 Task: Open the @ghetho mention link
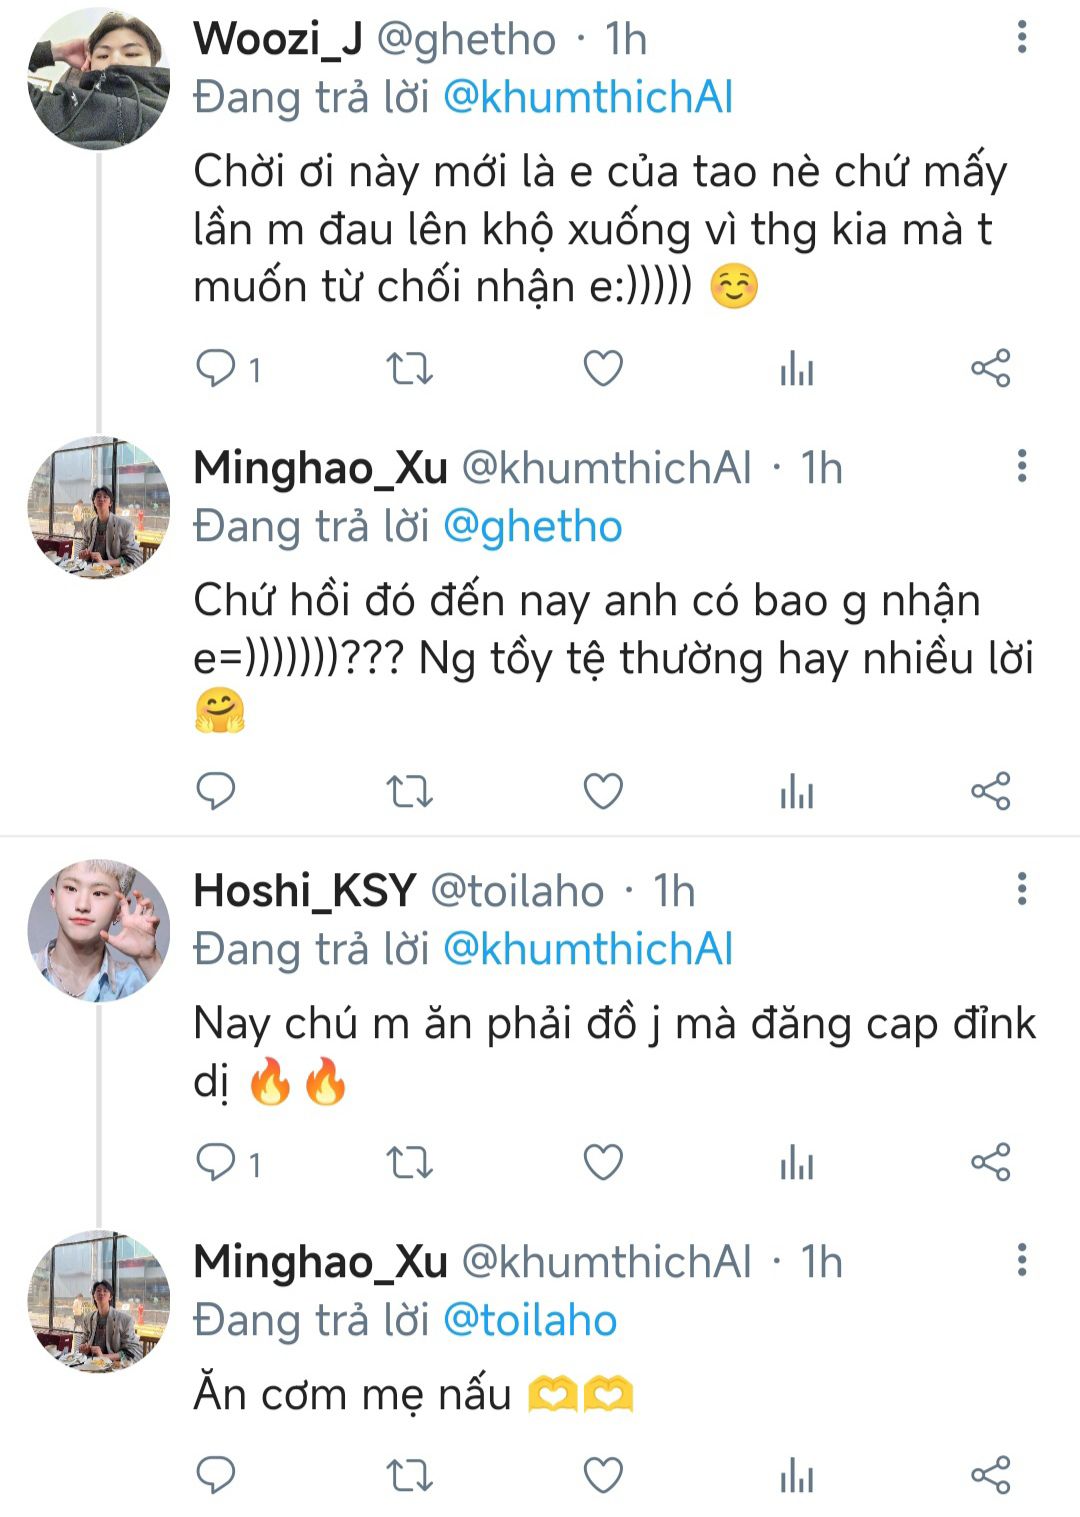532,527
